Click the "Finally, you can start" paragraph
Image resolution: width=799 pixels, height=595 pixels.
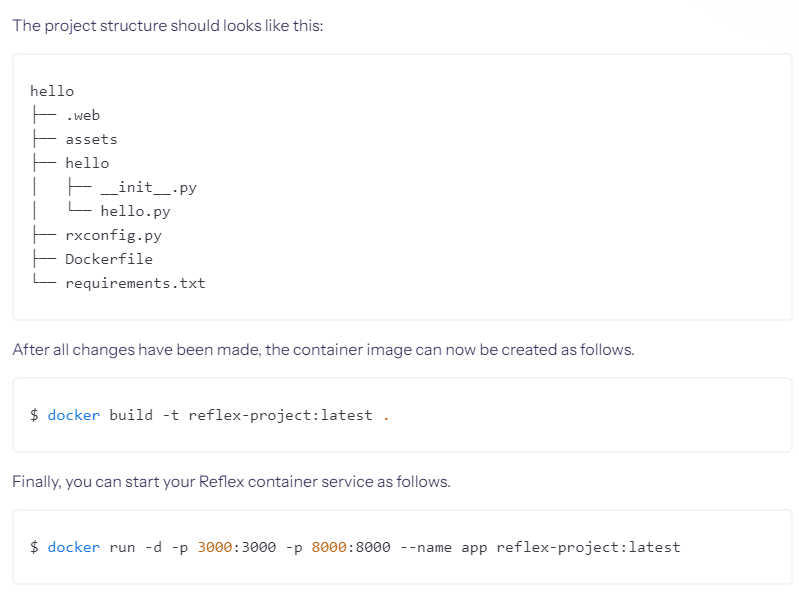(x=231, y=482)
